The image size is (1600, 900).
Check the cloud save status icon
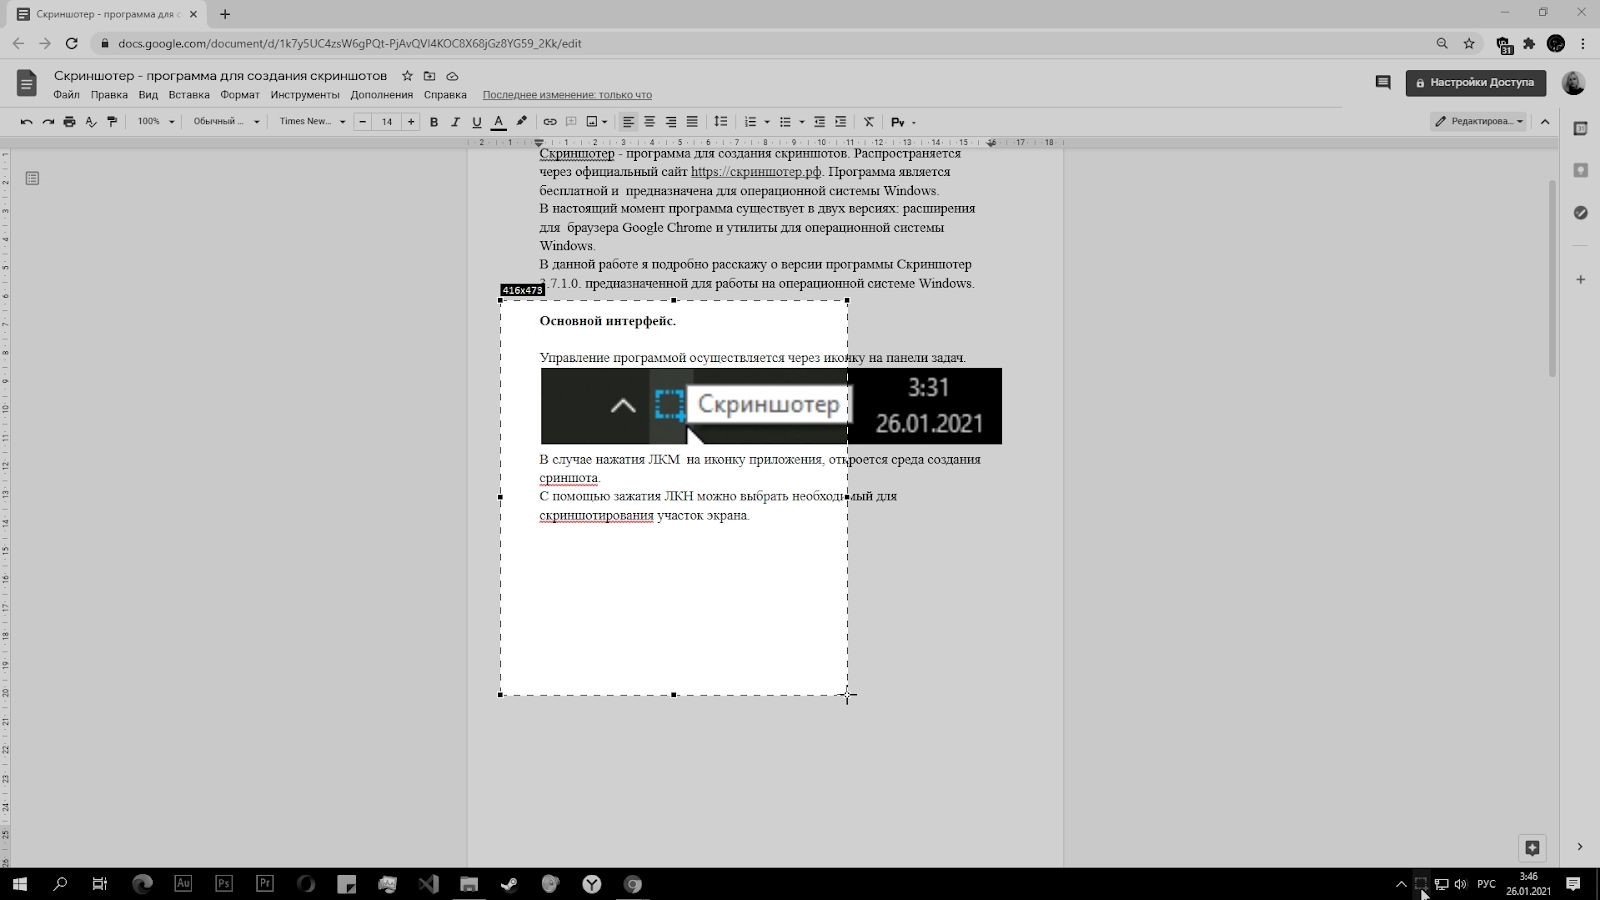(x=452, y=76)
